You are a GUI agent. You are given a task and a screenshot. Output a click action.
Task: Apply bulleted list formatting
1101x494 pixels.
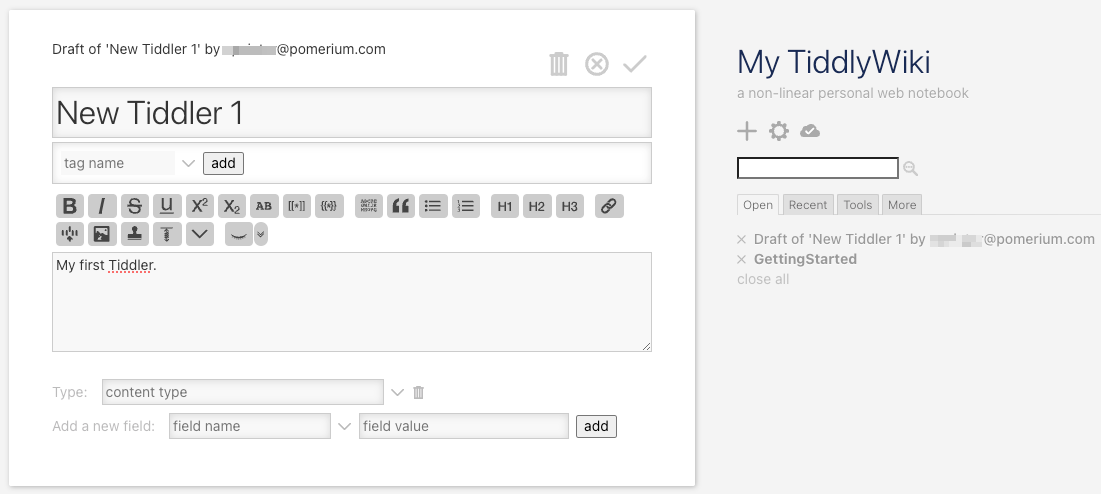(x=433, y=206)
